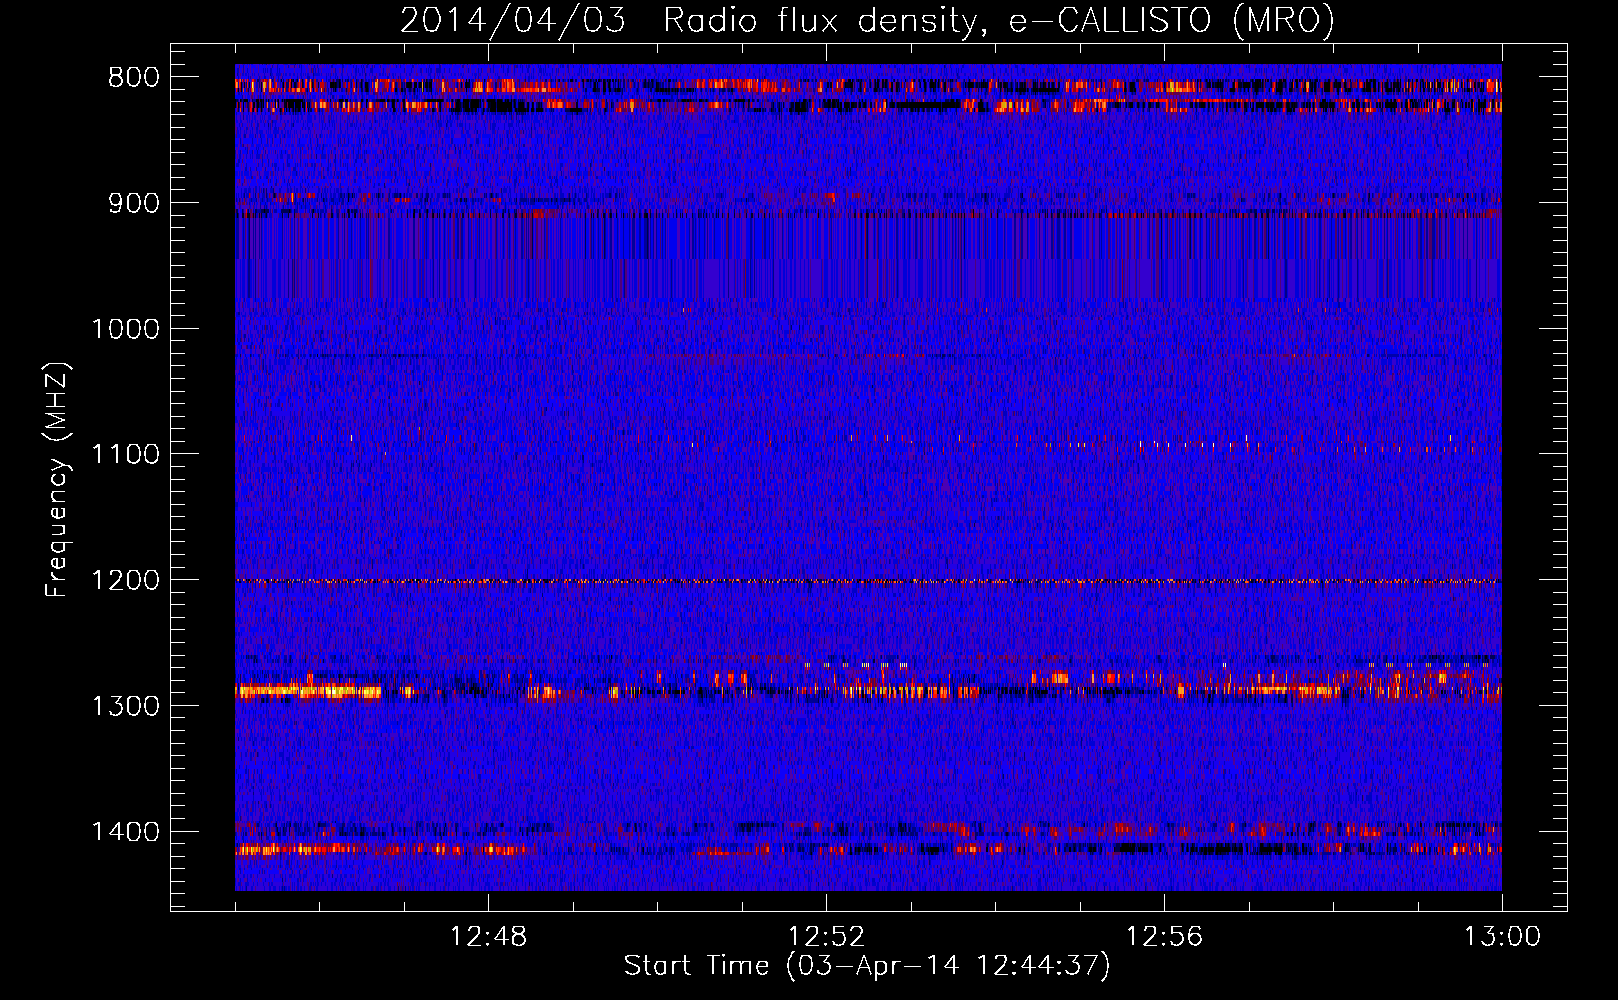This screenshot has height=1000, width=1618.
Task: Click the date "2014/04/03" in the title
Action: tap(513, 20)
